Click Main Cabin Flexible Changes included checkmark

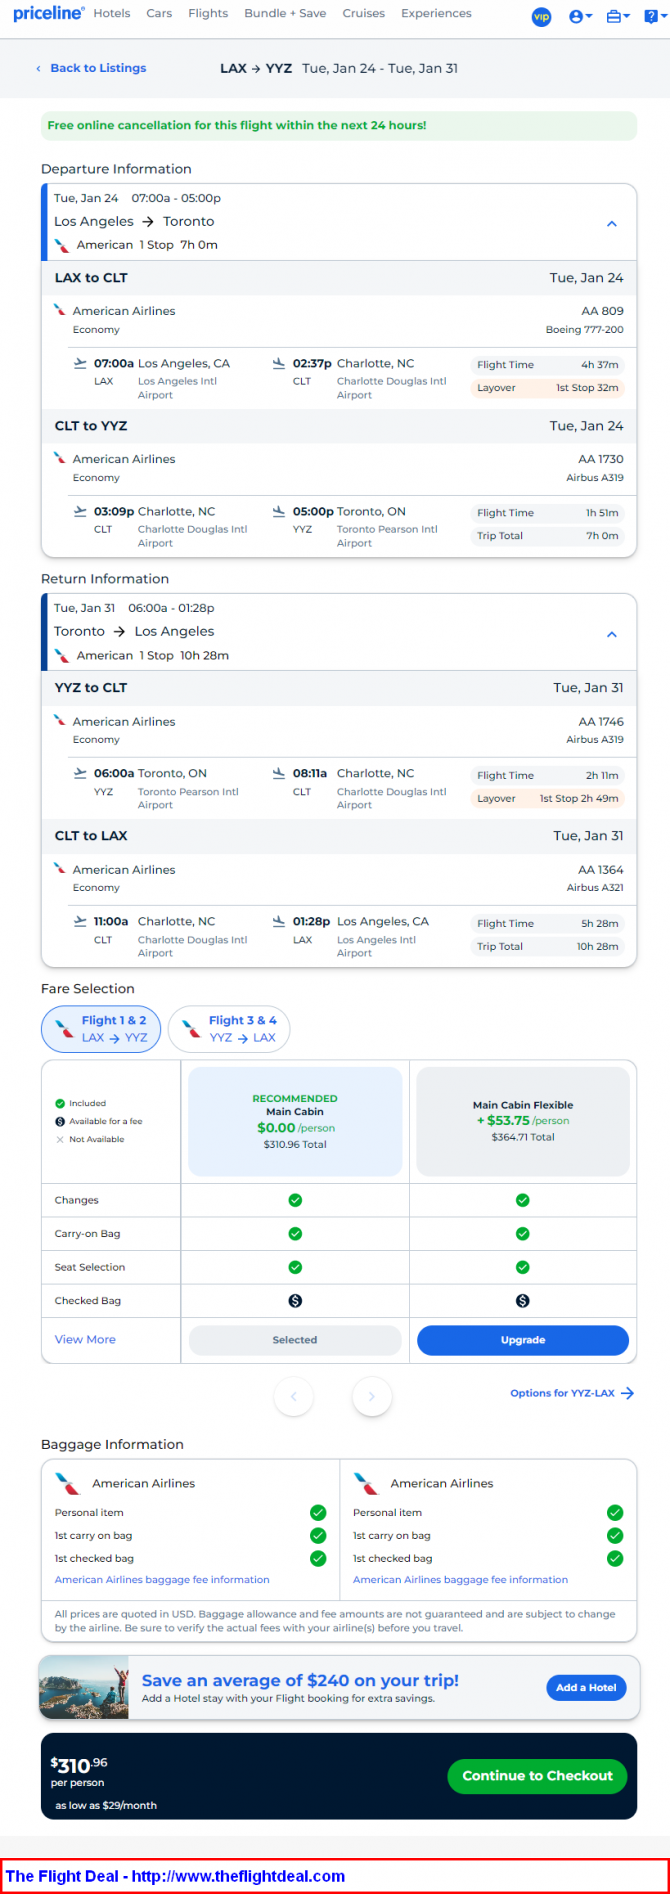523,1200
